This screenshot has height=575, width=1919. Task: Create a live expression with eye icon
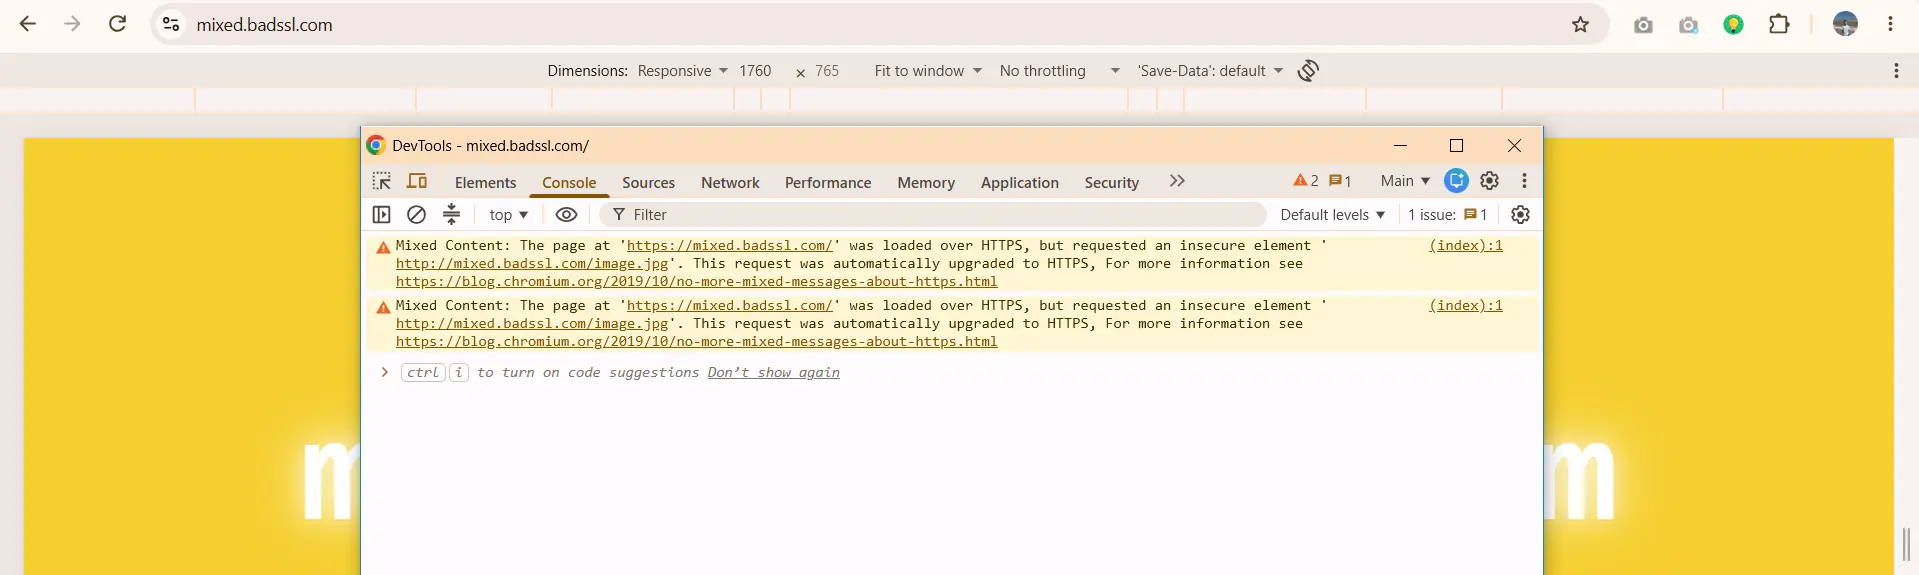click(x=566, y=214)
